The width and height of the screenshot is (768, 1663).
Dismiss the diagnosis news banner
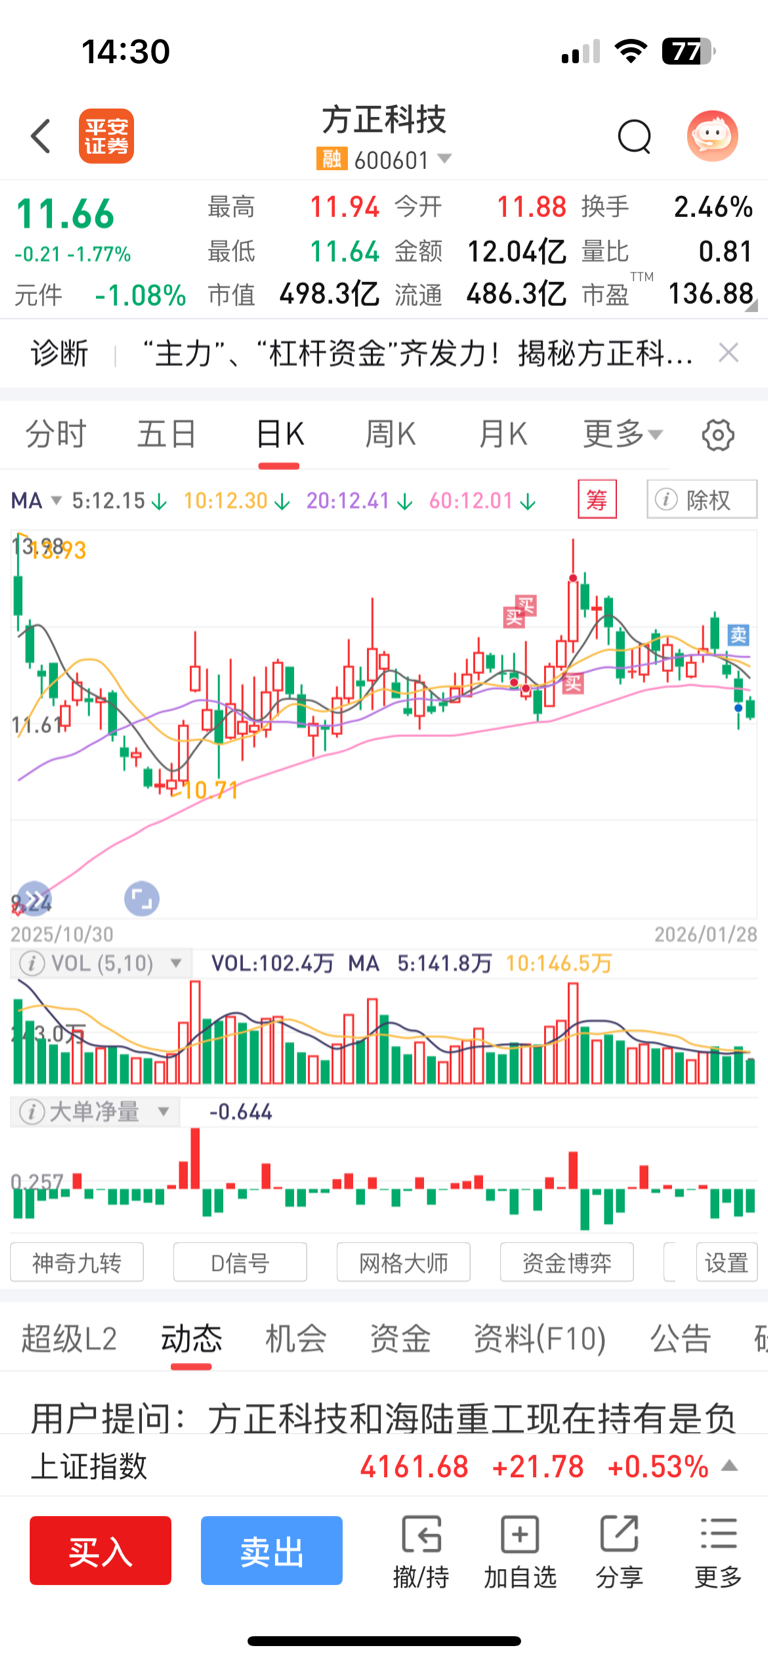pos(729,352)
